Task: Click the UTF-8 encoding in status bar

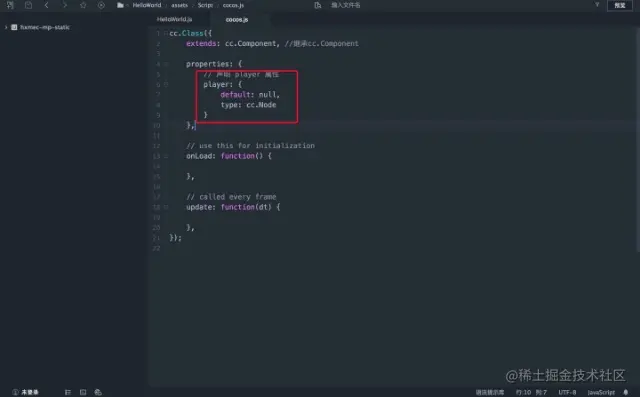Action: (x=567, y=392)
